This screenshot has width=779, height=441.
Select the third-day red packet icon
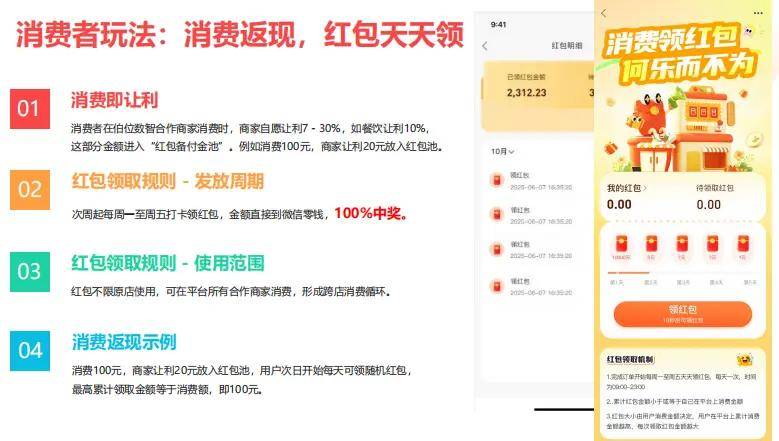(x=682, y=245)
